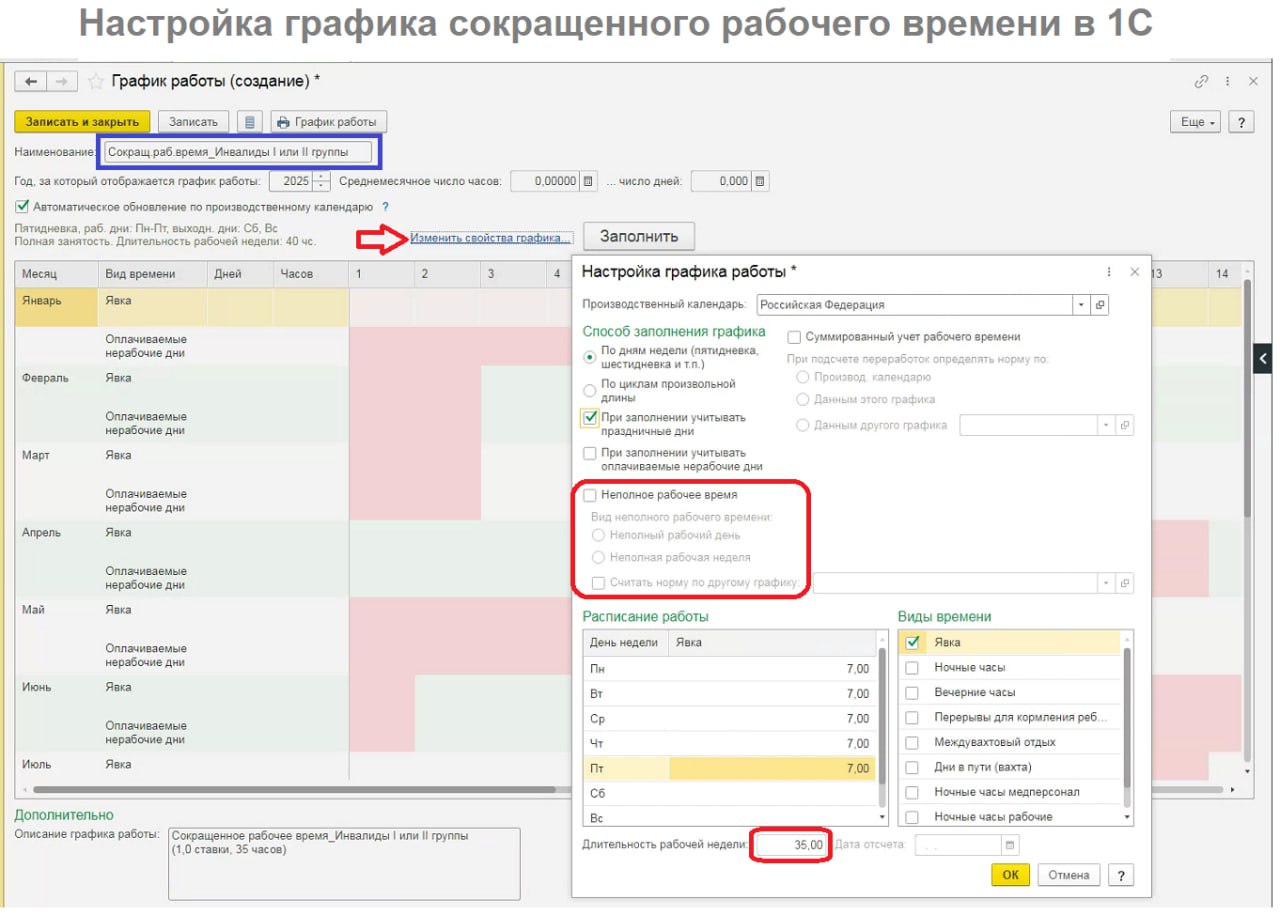Image resolution: width=1280 pixels, height=915 pixels.
Task: Check Вечерние часы time type
Action: pos(912,692)
